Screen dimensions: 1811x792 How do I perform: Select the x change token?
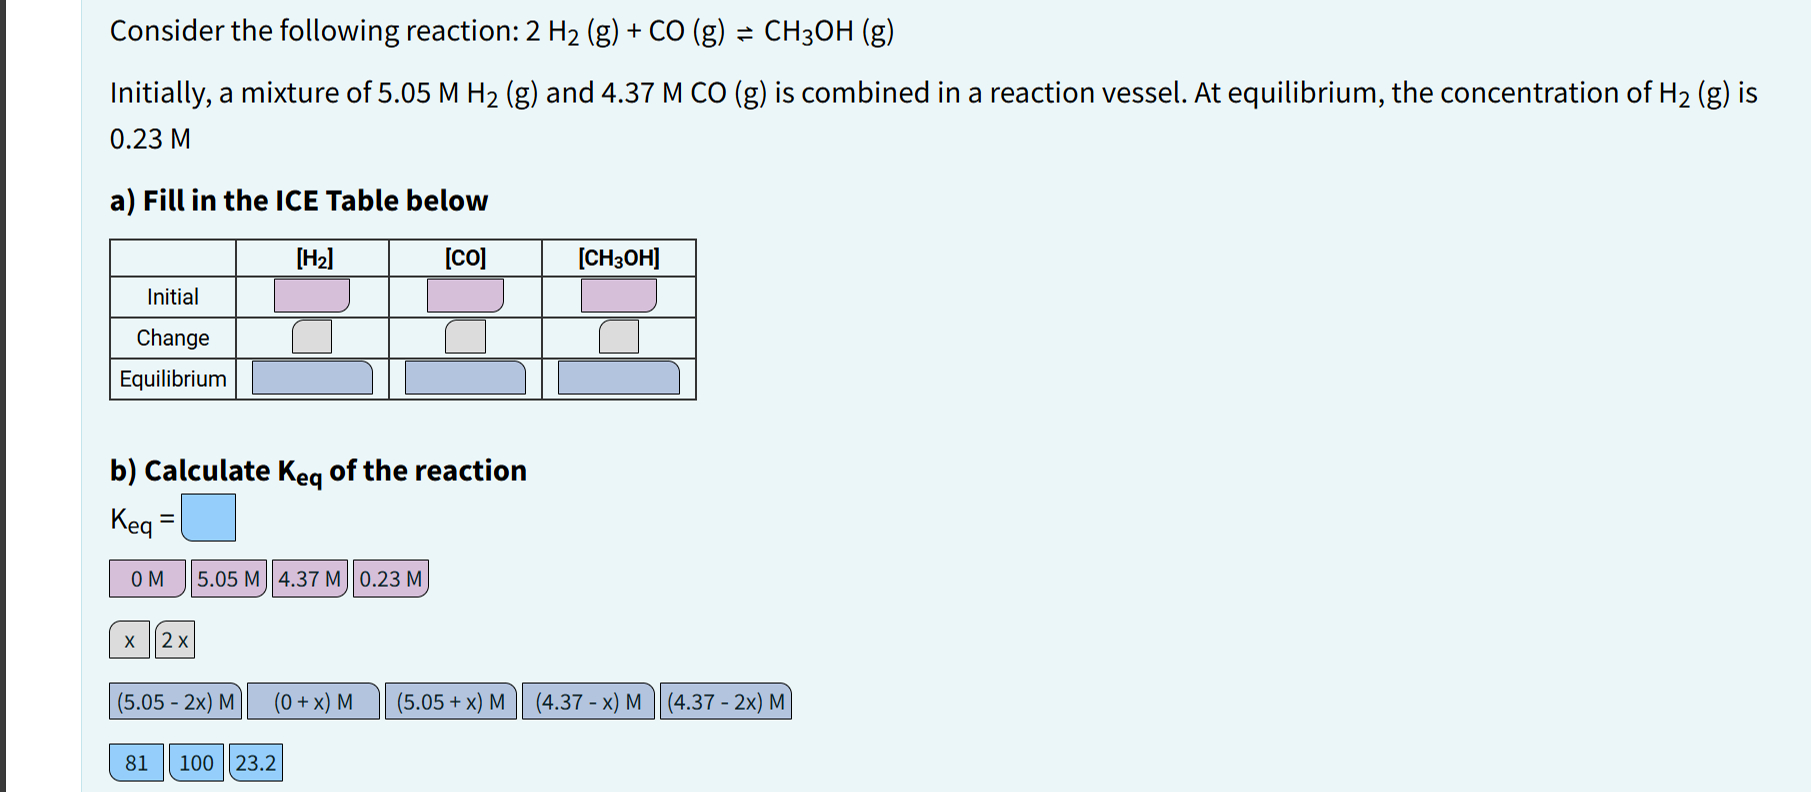click(x=128, y=640)
